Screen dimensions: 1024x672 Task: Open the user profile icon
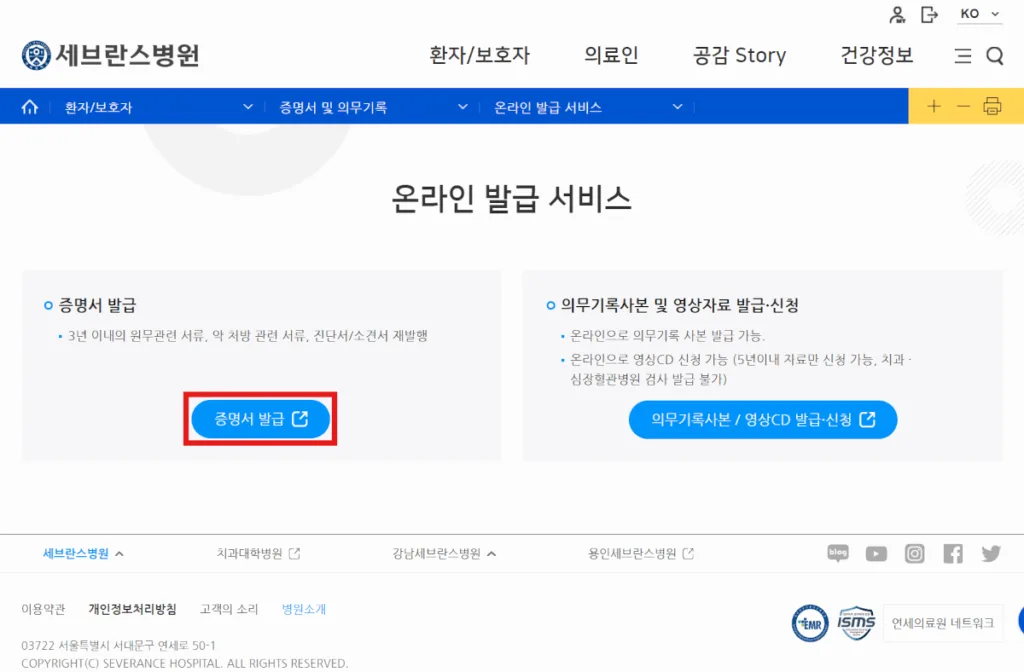pyautogui.click(x=897, y=14)
